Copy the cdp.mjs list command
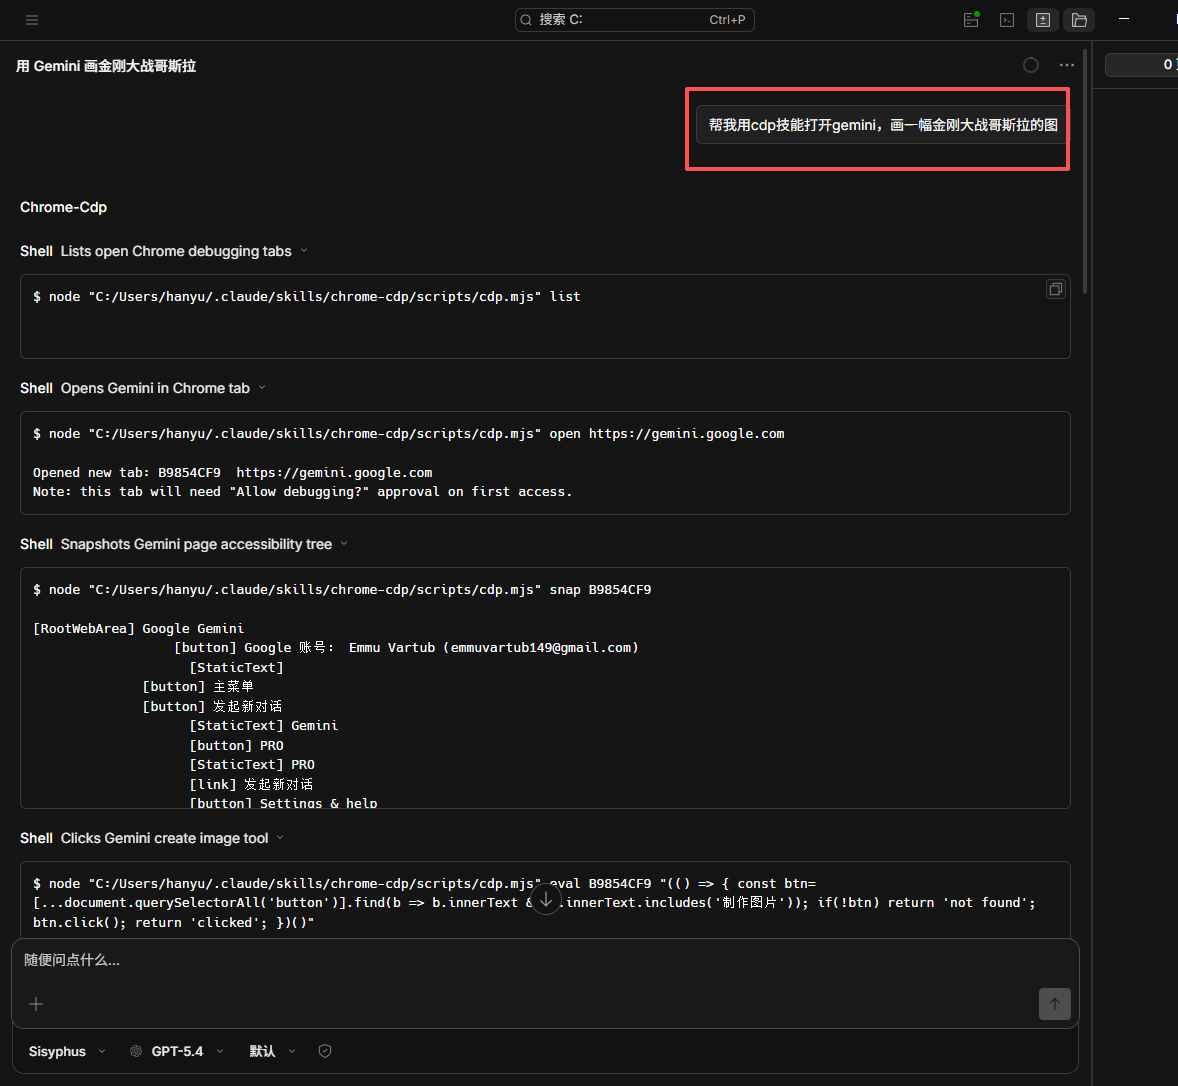1178x1086 pixels. click(x=1056, y=289)
